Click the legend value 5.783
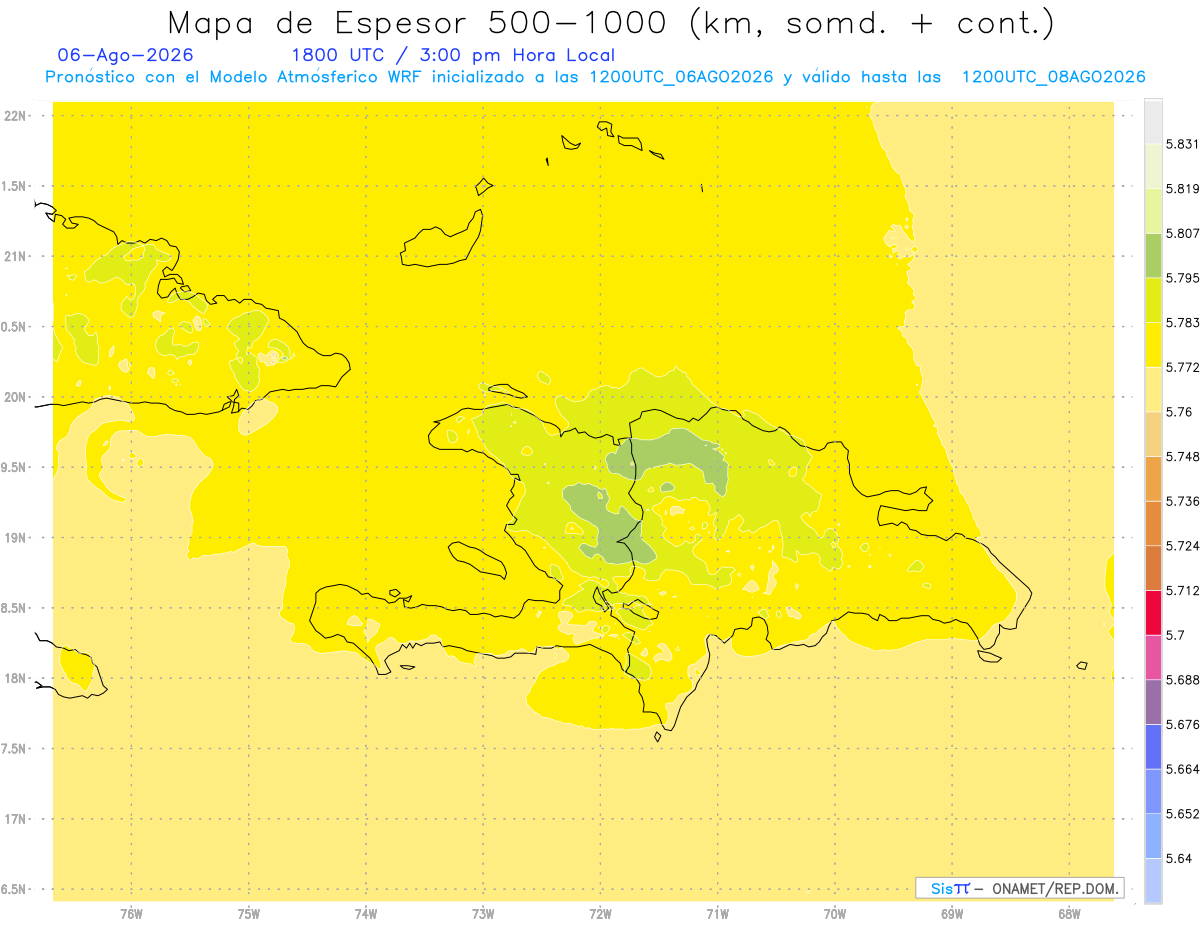Screen dimensions: 1200x927 pos(1182,323)
